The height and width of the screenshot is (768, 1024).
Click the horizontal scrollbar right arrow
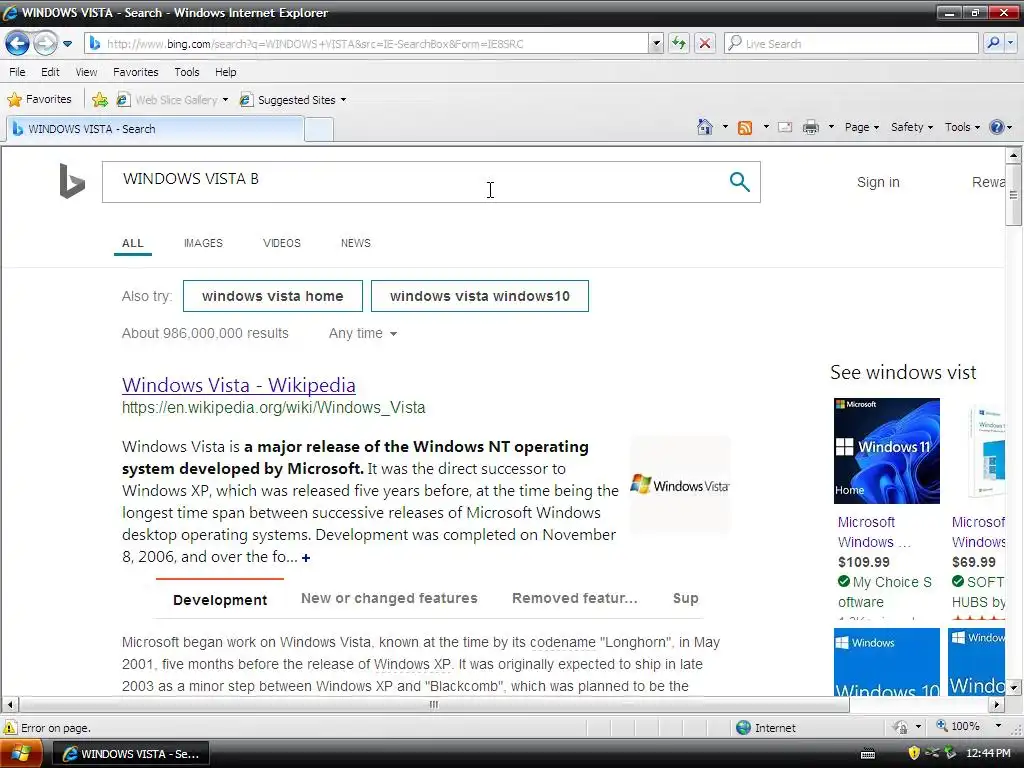[996, 705]
